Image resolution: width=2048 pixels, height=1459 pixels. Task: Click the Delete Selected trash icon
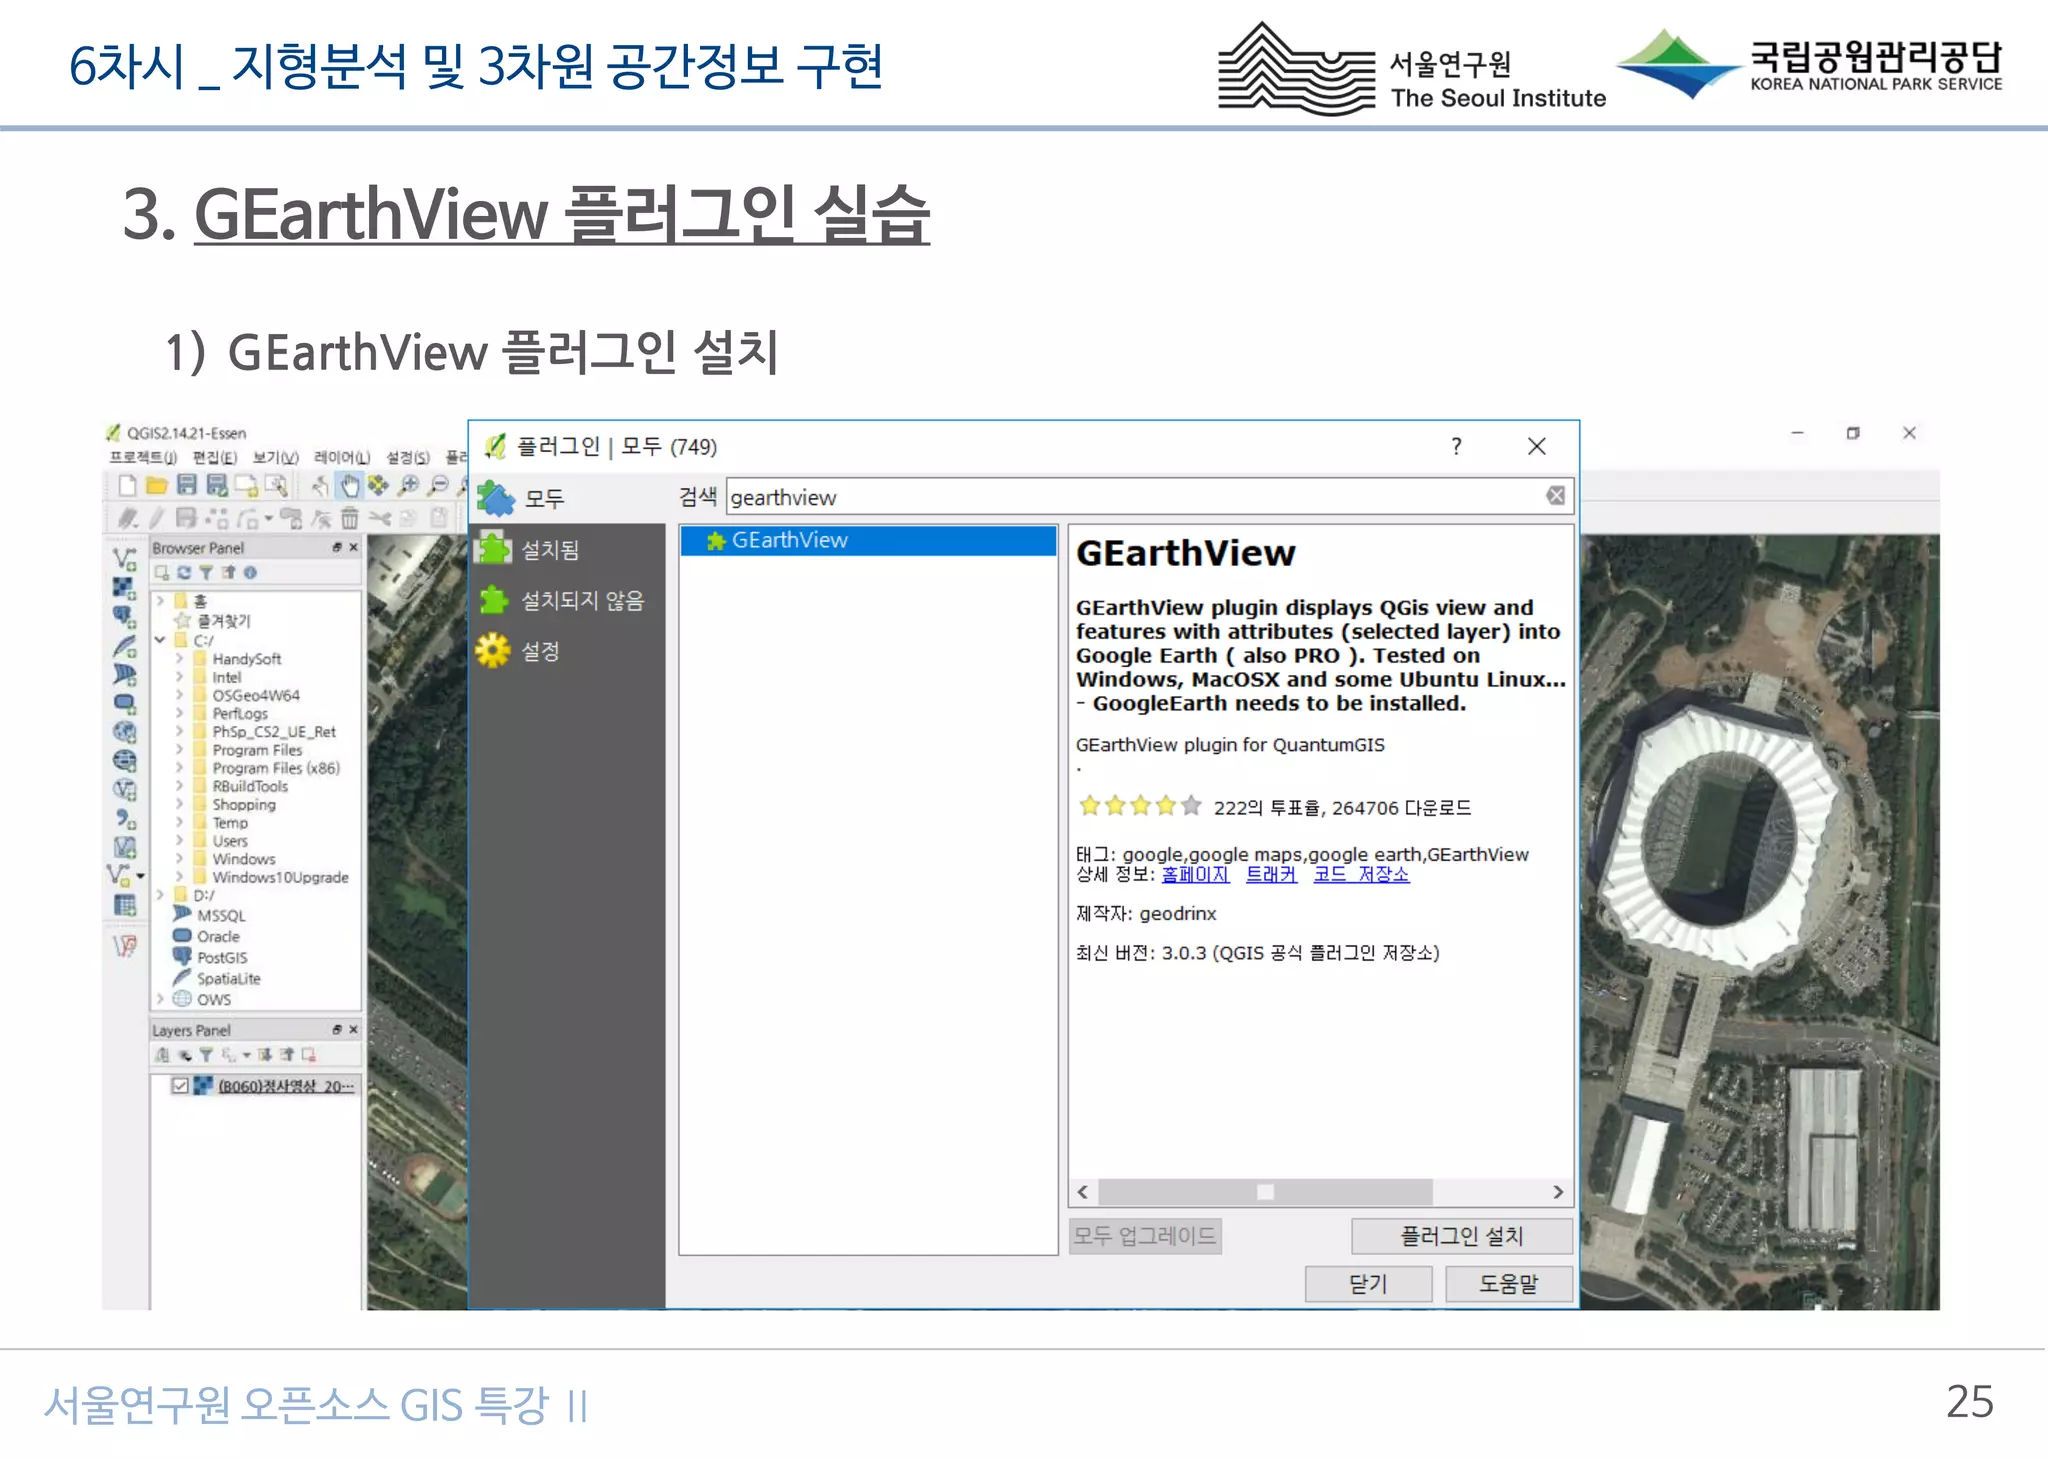click(349, 518)
